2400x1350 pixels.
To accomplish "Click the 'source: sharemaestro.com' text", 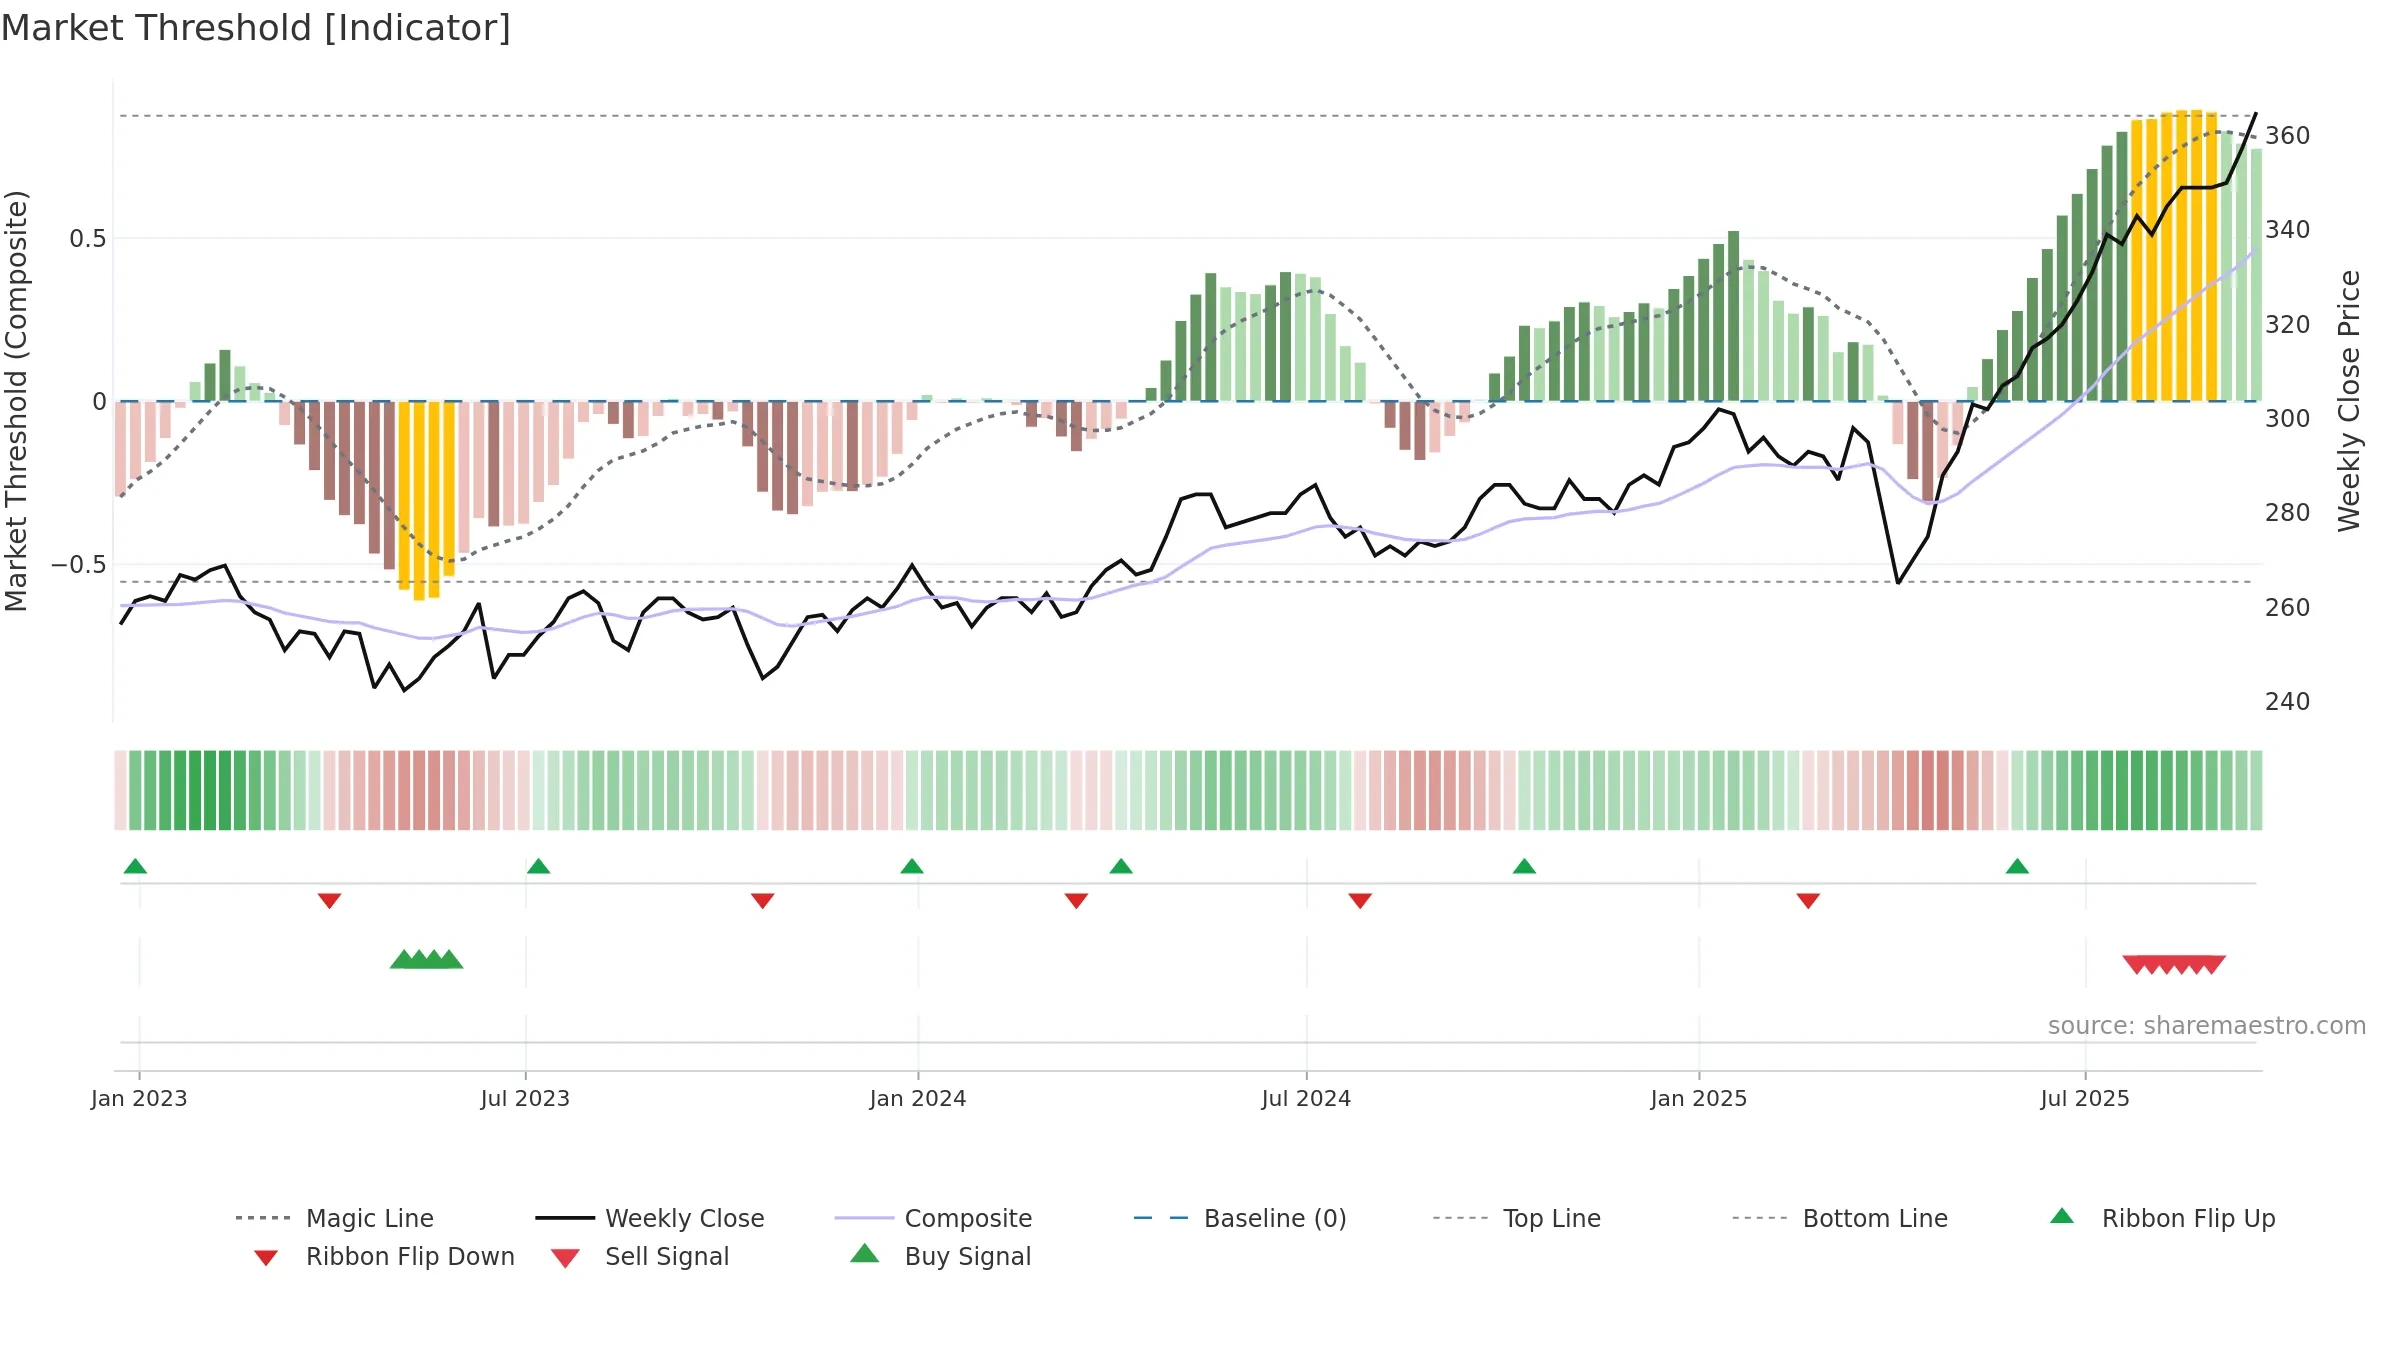I will point(2207,1026).
